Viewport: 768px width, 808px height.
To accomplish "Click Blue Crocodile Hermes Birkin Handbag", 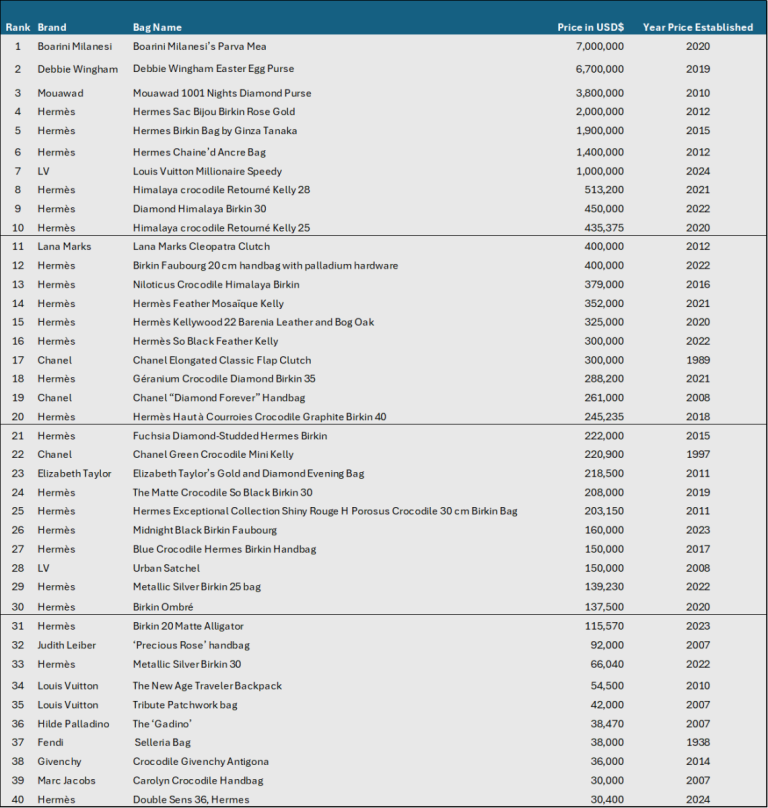I will coord(225,550).
